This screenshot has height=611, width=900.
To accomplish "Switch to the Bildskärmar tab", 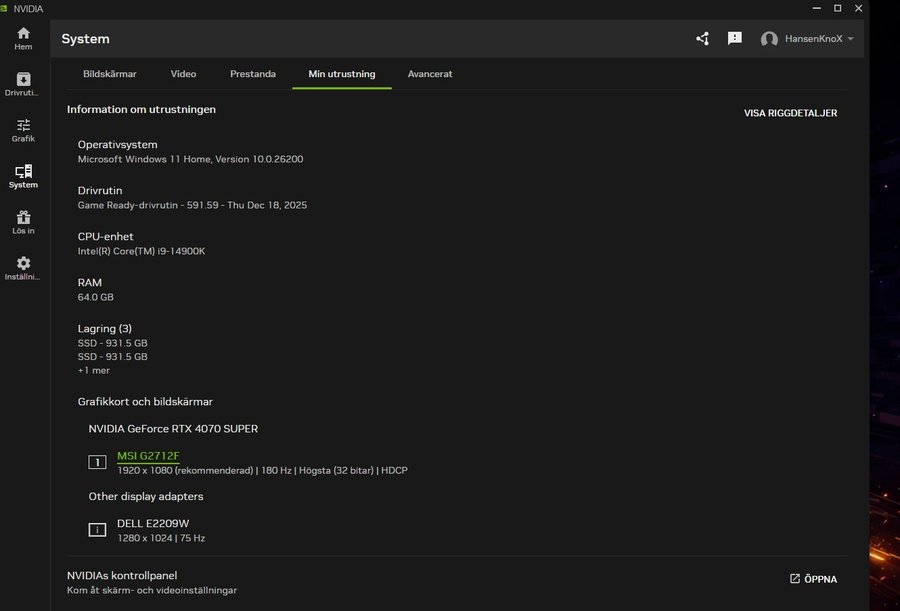I will (x=110, y=74).
